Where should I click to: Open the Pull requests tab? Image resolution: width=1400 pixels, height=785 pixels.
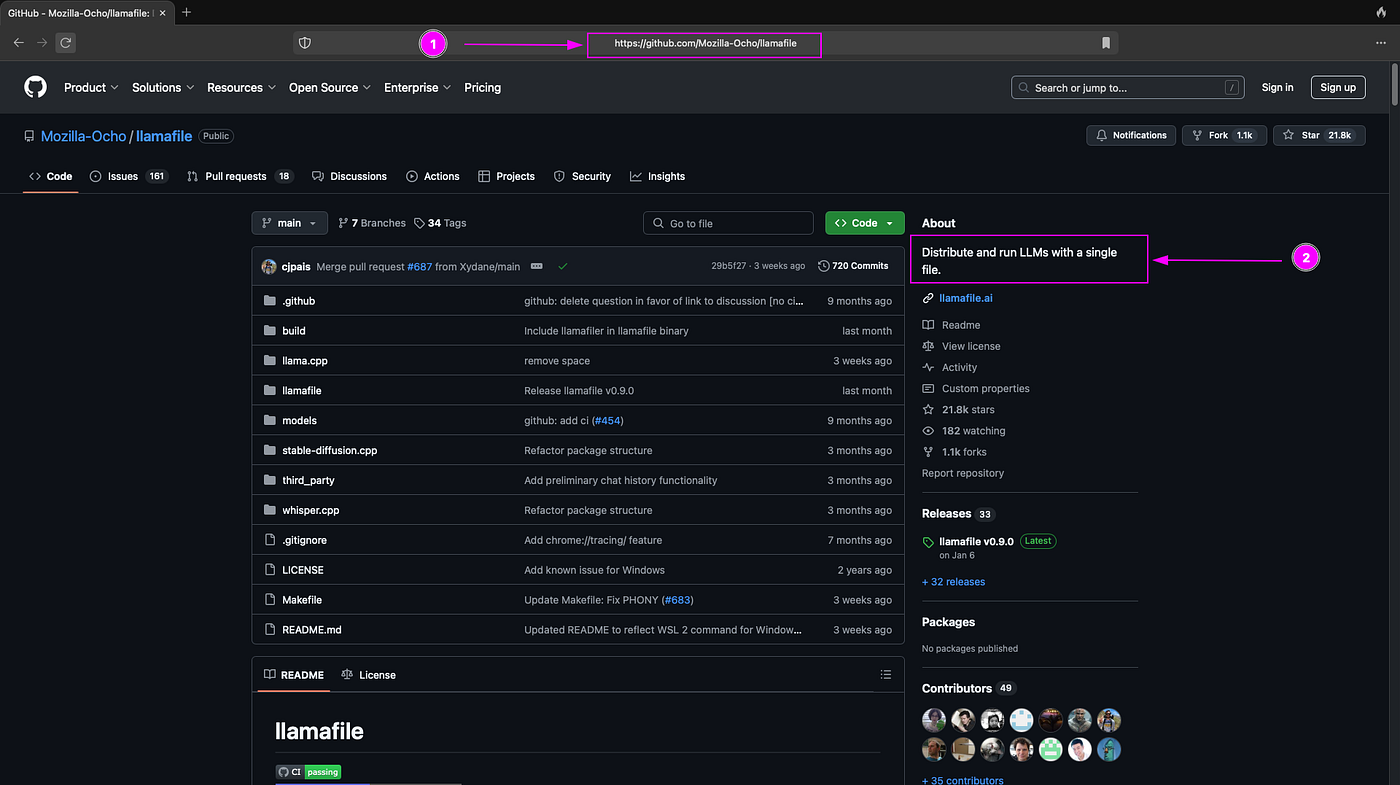point(239,176)
